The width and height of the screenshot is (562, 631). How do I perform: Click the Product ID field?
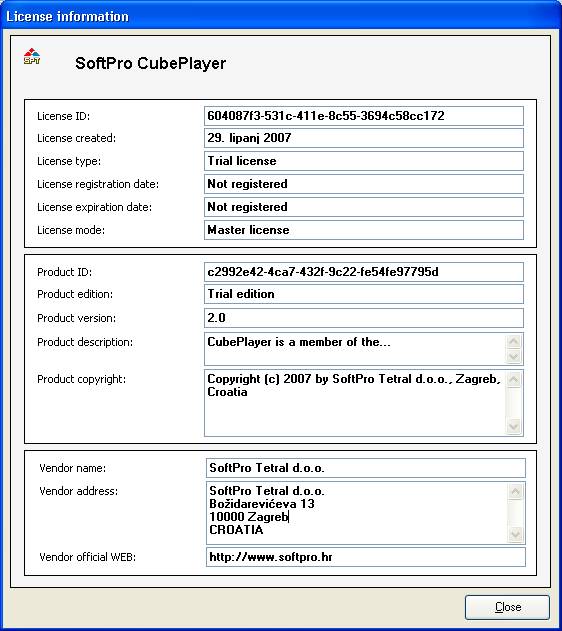pos(364,272)
